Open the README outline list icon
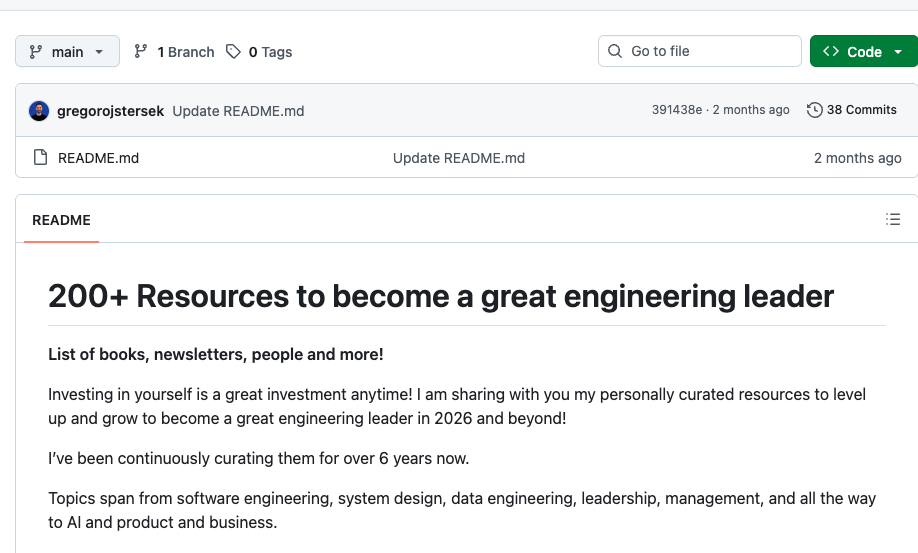 coord(893,219)
